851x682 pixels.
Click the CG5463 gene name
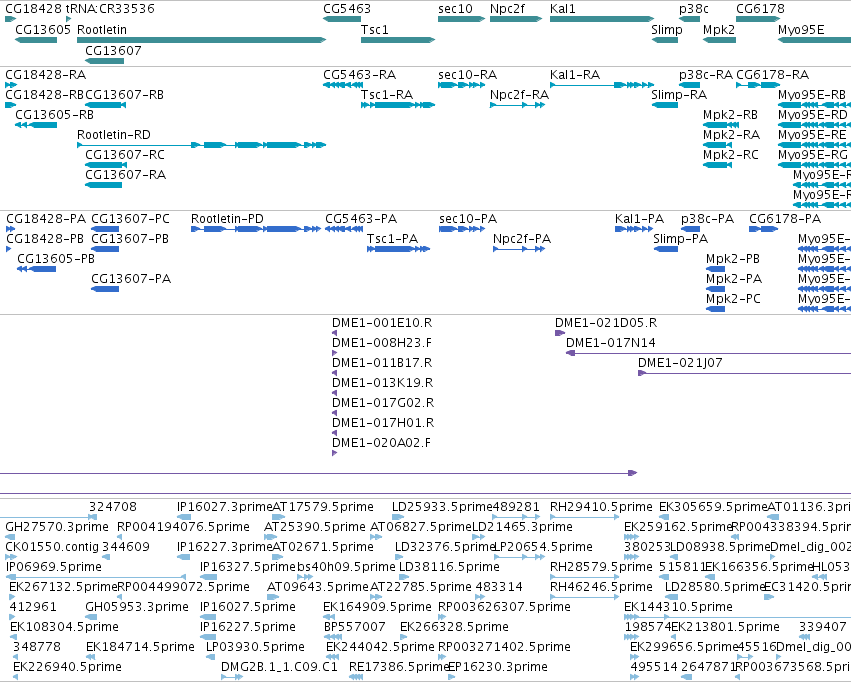(x=347, y=9)
